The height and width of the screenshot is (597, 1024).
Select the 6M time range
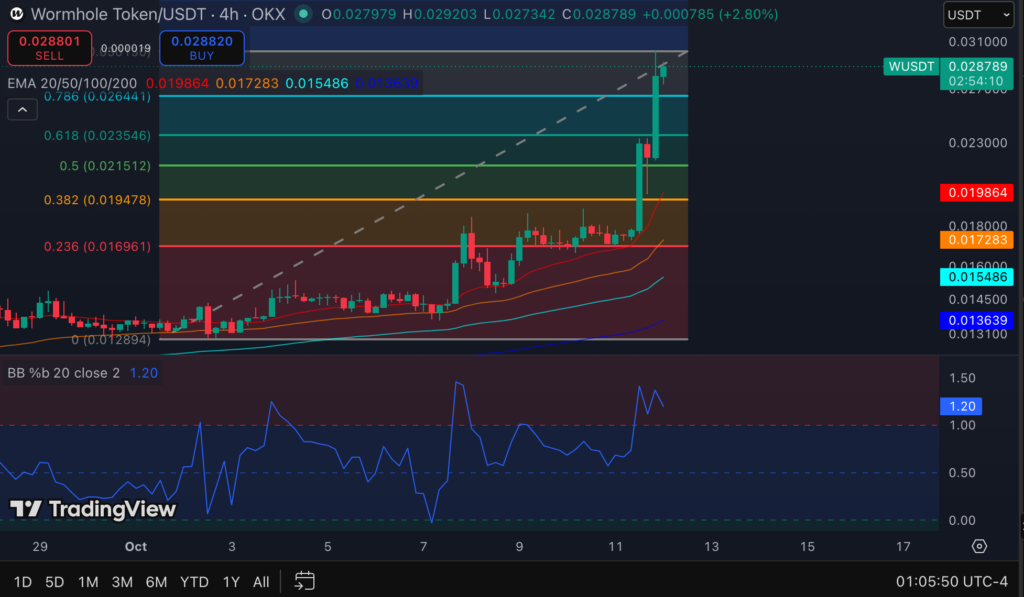[156, 581]
